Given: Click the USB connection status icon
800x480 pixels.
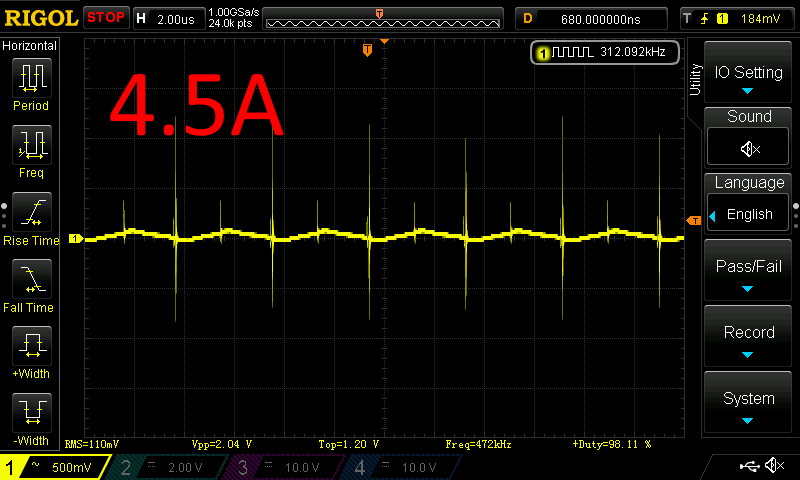Looking at the screenshot, I should tap(749, 465).
